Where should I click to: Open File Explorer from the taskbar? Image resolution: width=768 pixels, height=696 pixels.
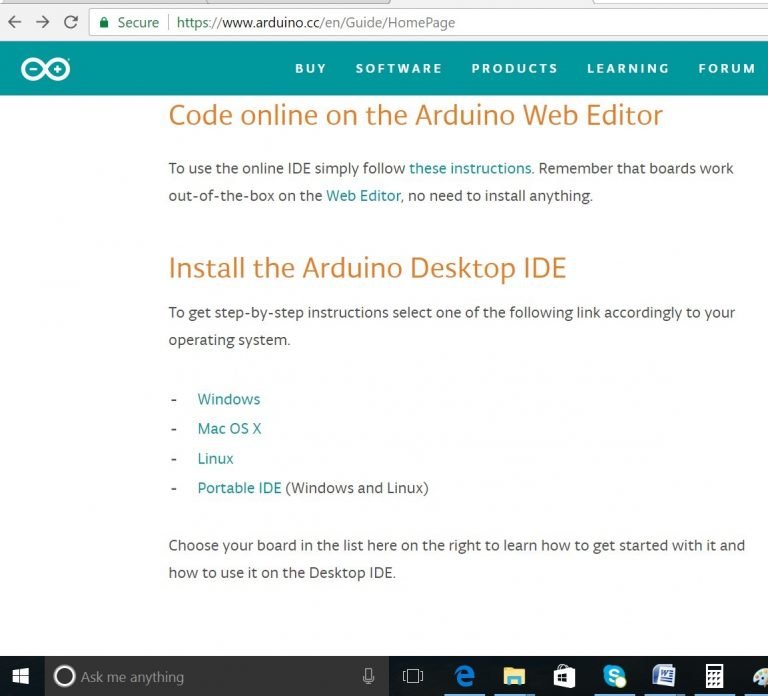pyautogui.click(x=514, y=676)
